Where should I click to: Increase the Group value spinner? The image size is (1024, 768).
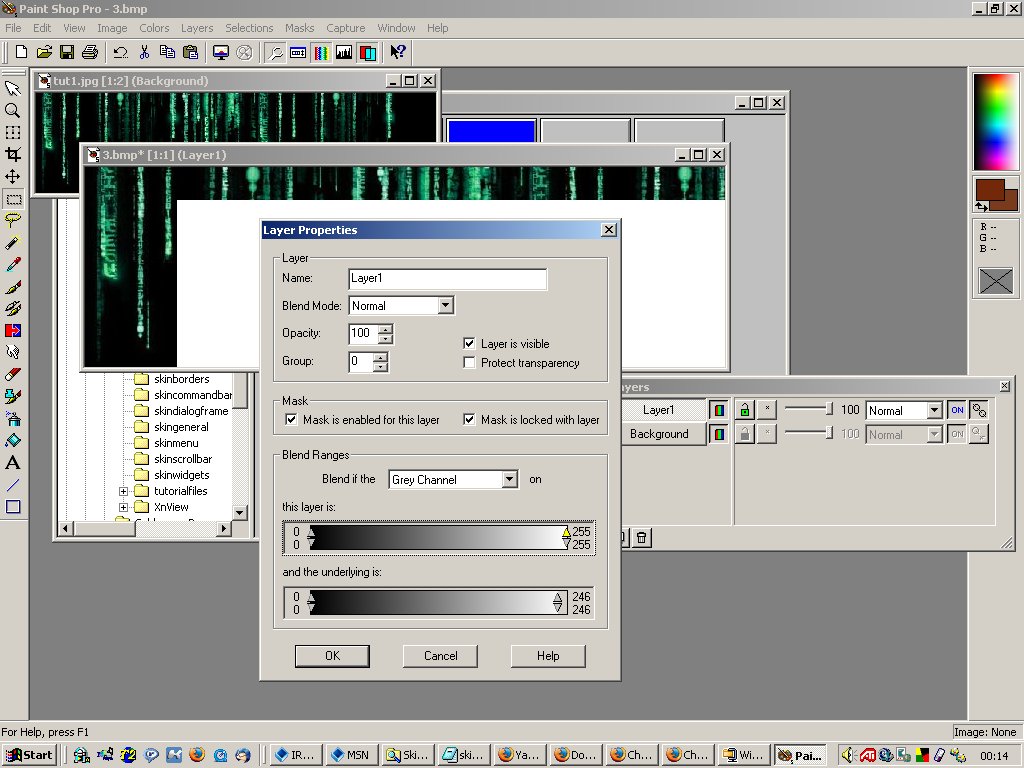point(381,357)
